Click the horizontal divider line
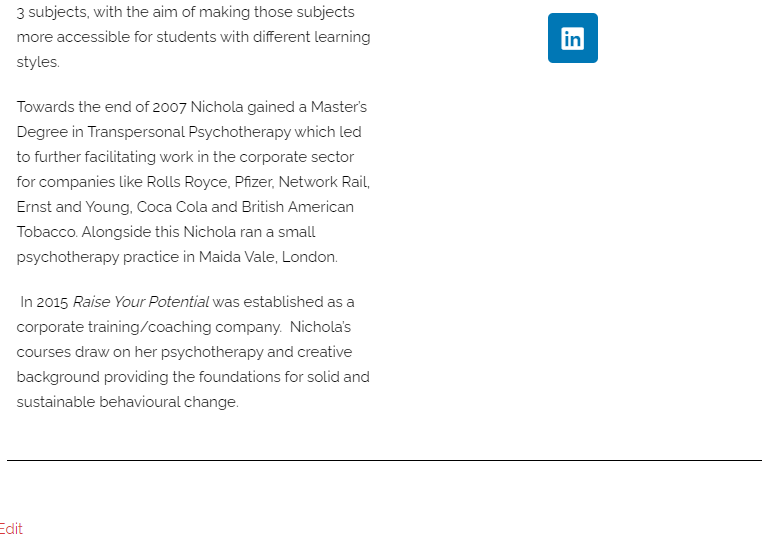 (x=384, y=460)
